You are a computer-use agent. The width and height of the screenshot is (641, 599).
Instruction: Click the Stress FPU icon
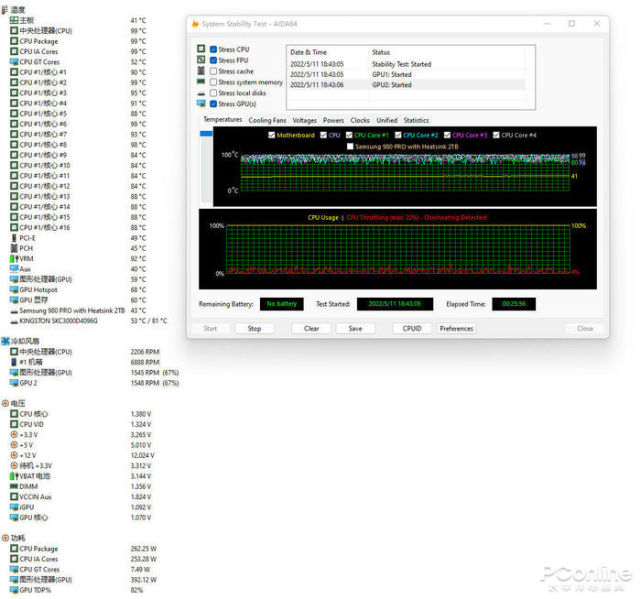pyautogui.click(x=201, y=60)
